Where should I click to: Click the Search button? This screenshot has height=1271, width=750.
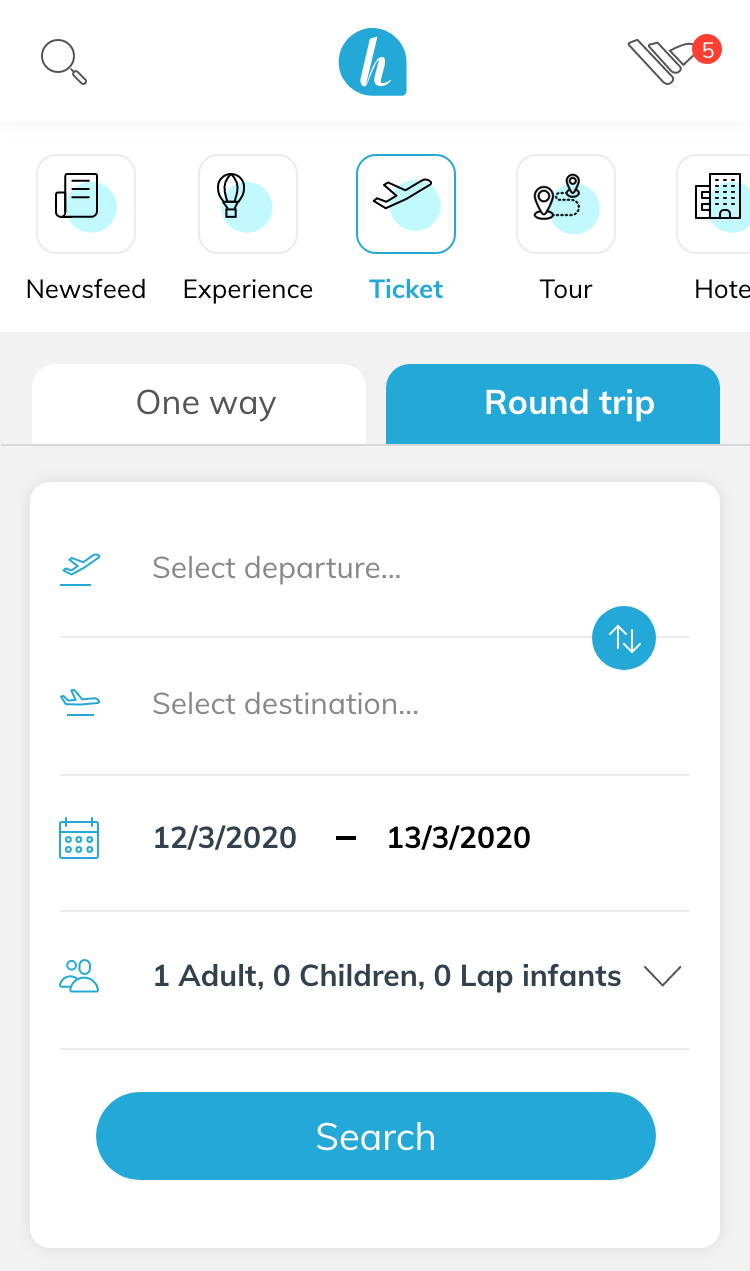[x=376, y=1136]
